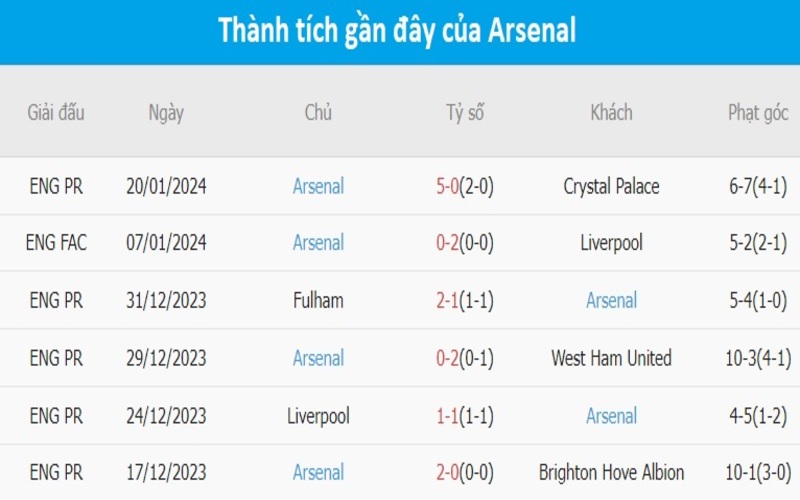The image size is (800, 500).
Task: Click the "Phạt góc" column header
Action: tap(758, 112)
